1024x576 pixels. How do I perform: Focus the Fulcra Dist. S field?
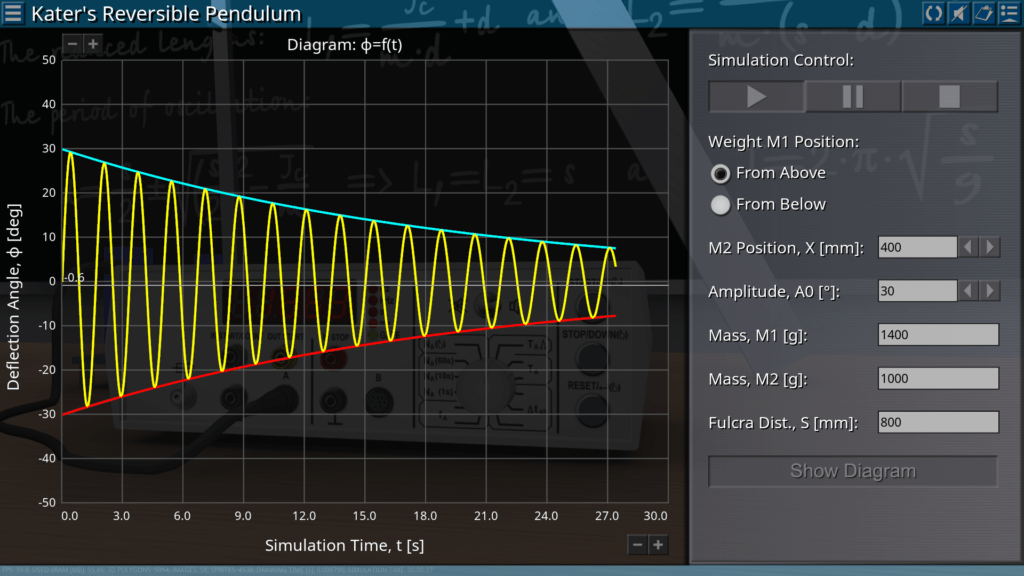937,422
